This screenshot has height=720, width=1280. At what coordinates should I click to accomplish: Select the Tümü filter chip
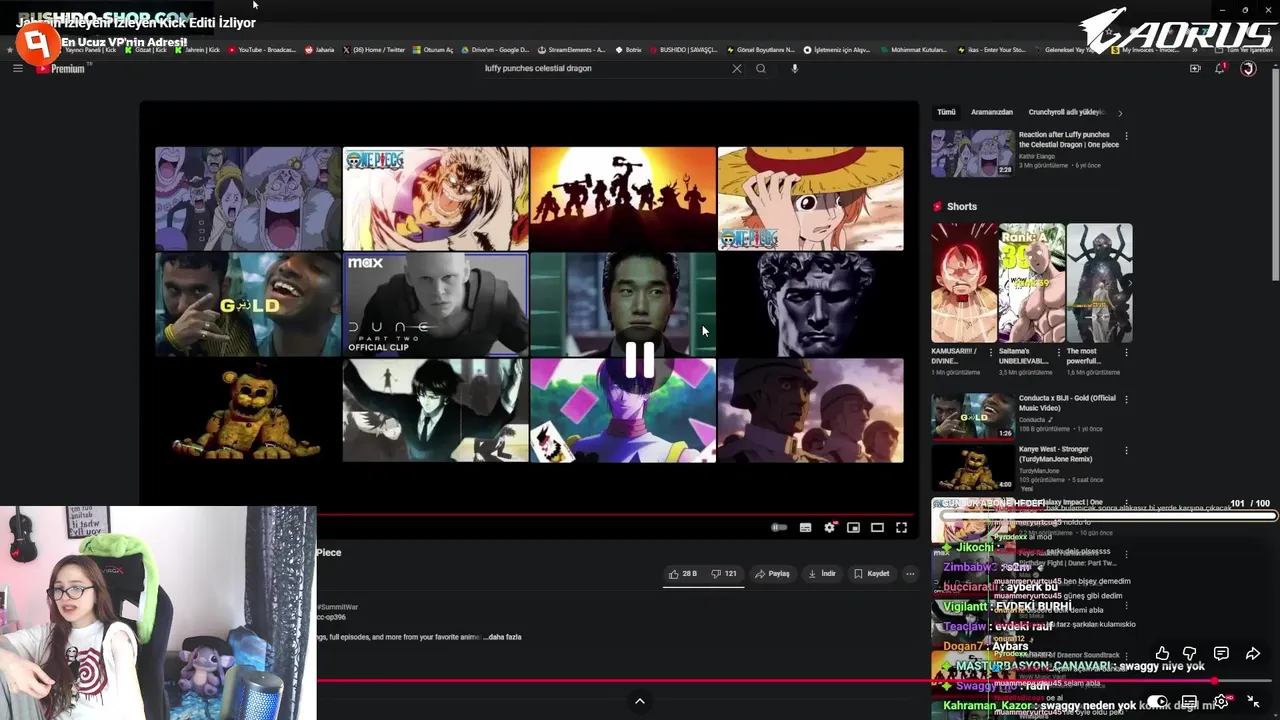tap(946, 112)
